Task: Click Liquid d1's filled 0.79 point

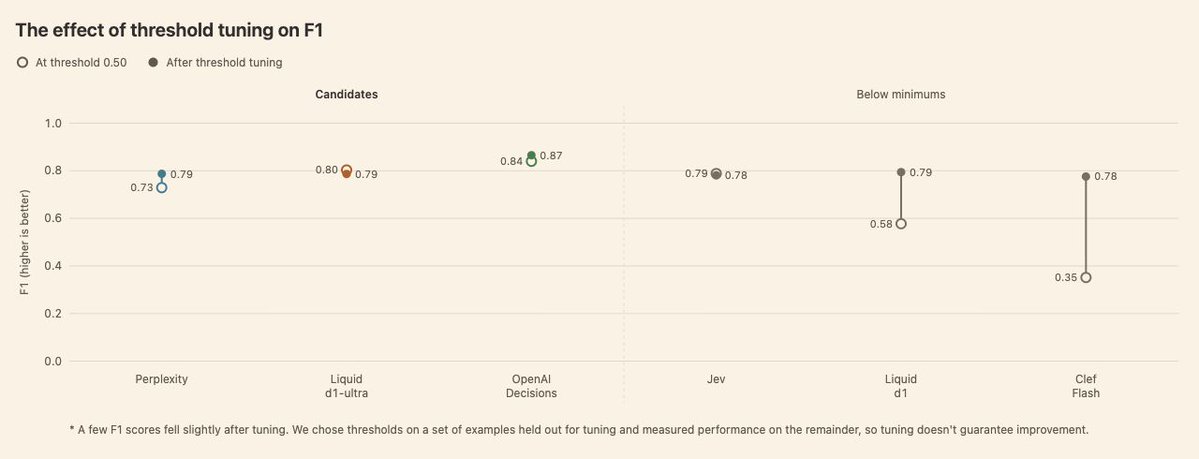Action: pyautogui.click(x=901, y=172)
